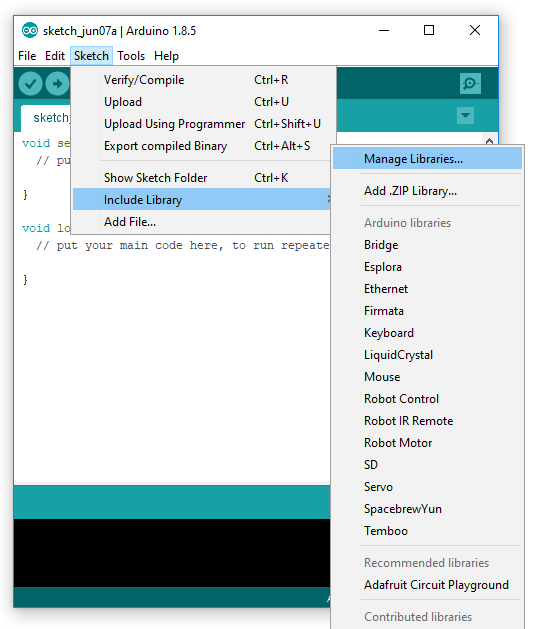Select Verify/Compile from Sketch menu
Viewport: 539px width, 629px height.
(203, 80)
